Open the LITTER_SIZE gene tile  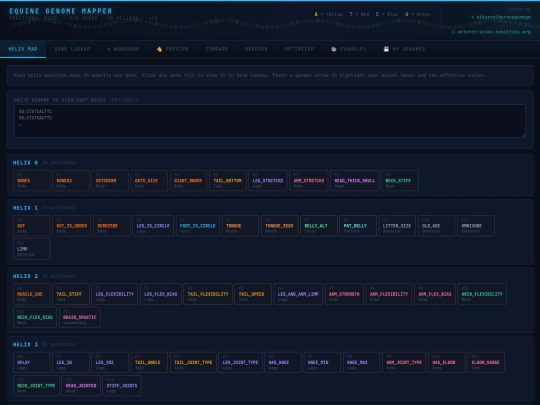point(397,226)
